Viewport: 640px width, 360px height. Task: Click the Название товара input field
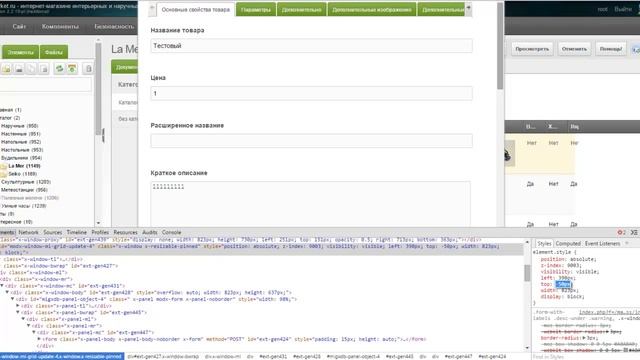click(x=311, y=46)
